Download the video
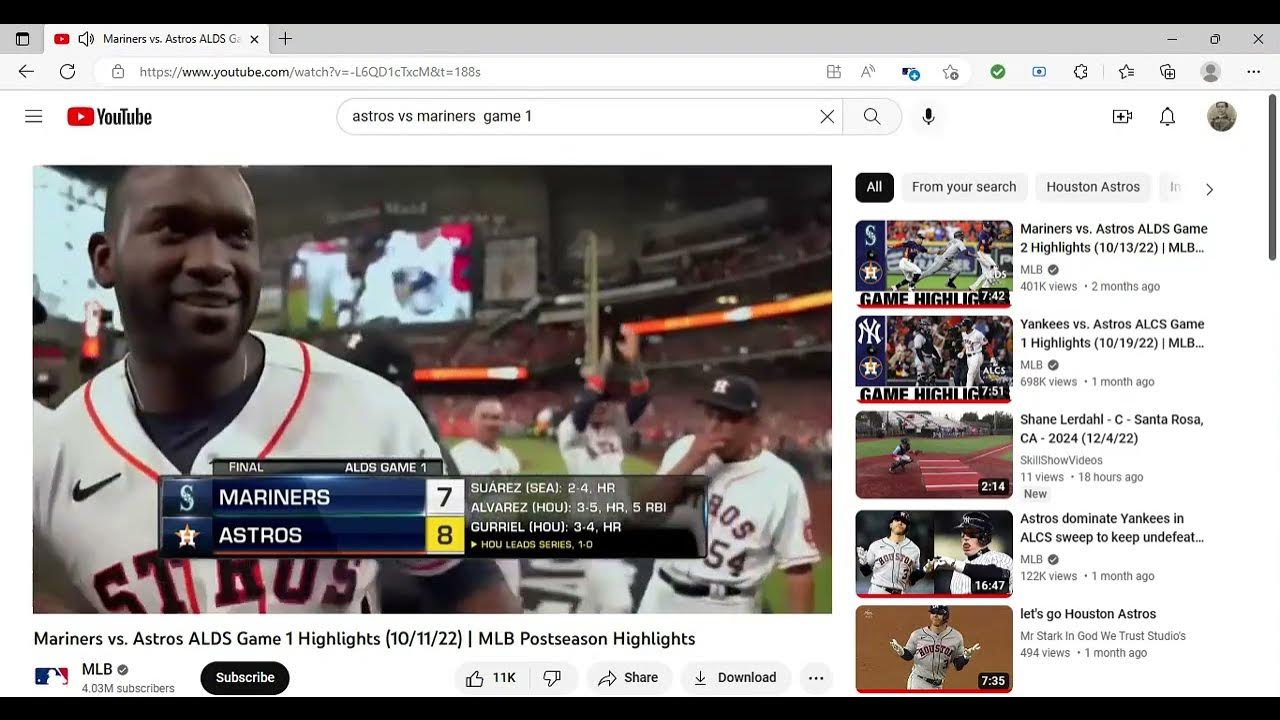The image size is (1280, 720). [735, 678]
